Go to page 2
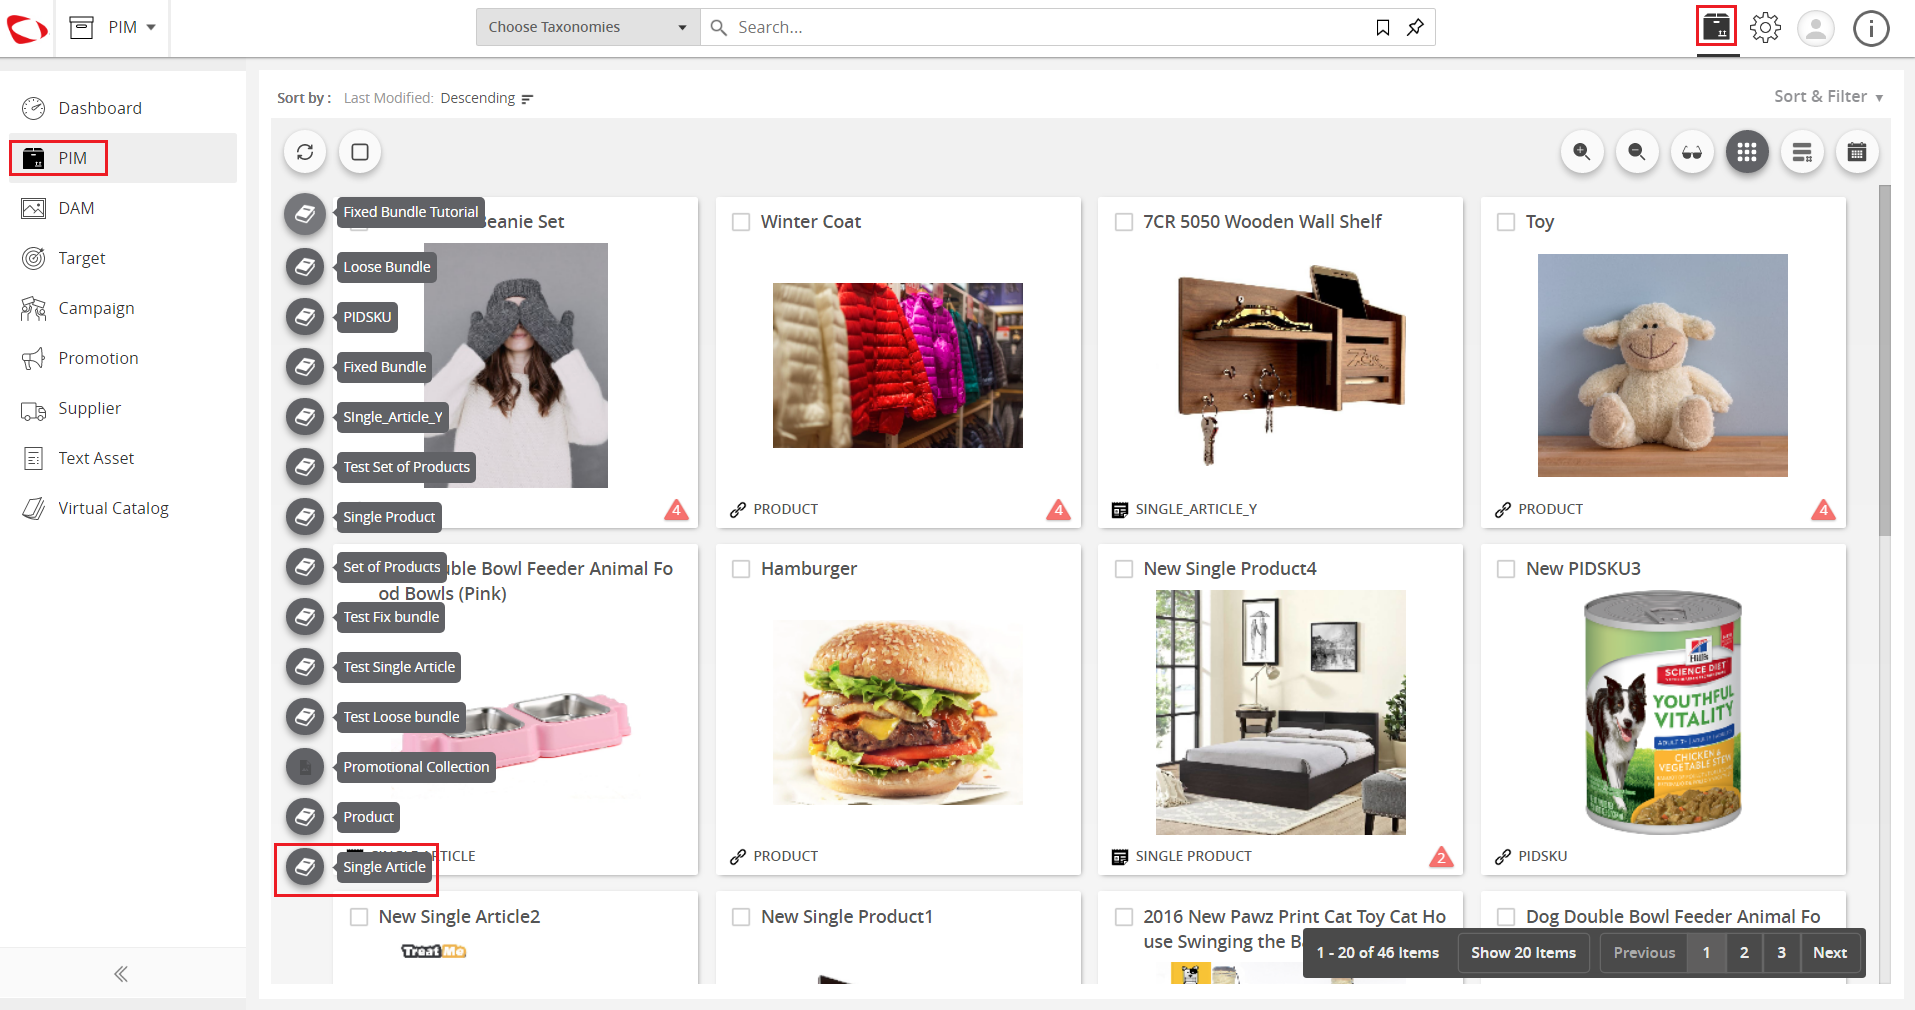The height and width of the screenshot is (1010, 1915). point(1744,953)
